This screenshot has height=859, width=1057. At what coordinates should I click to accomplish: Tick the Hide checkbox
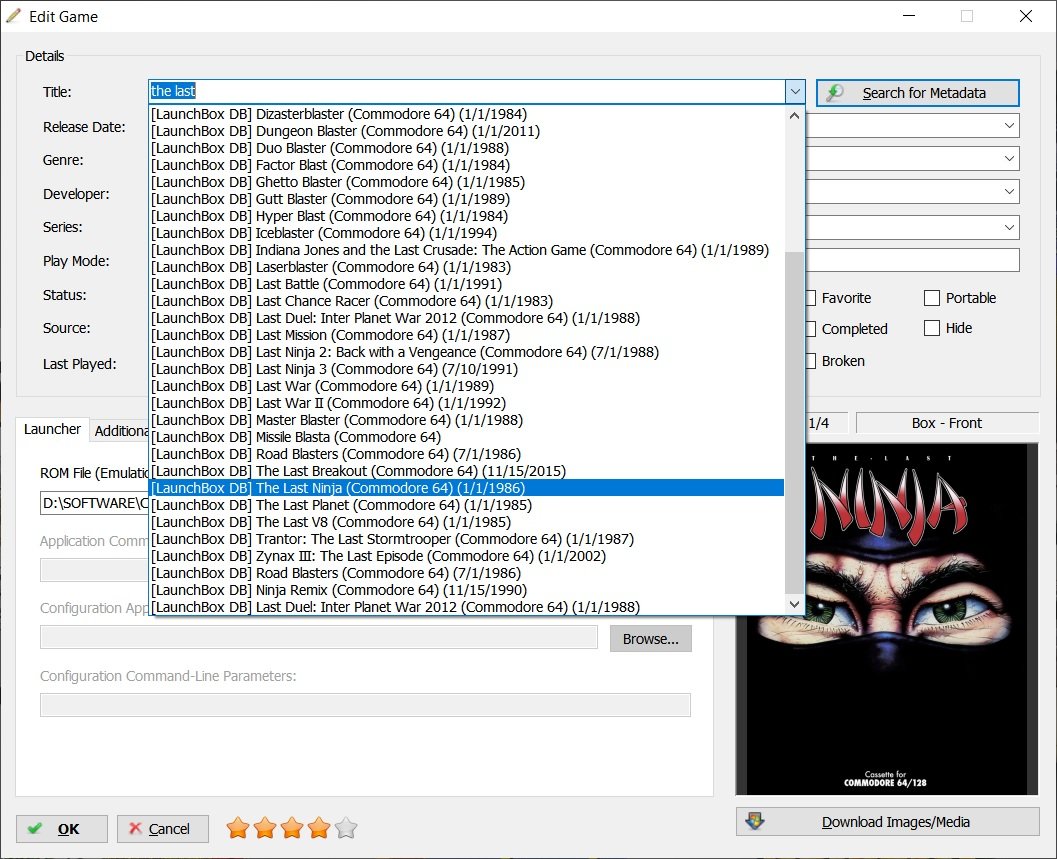[x=932, y=328]
